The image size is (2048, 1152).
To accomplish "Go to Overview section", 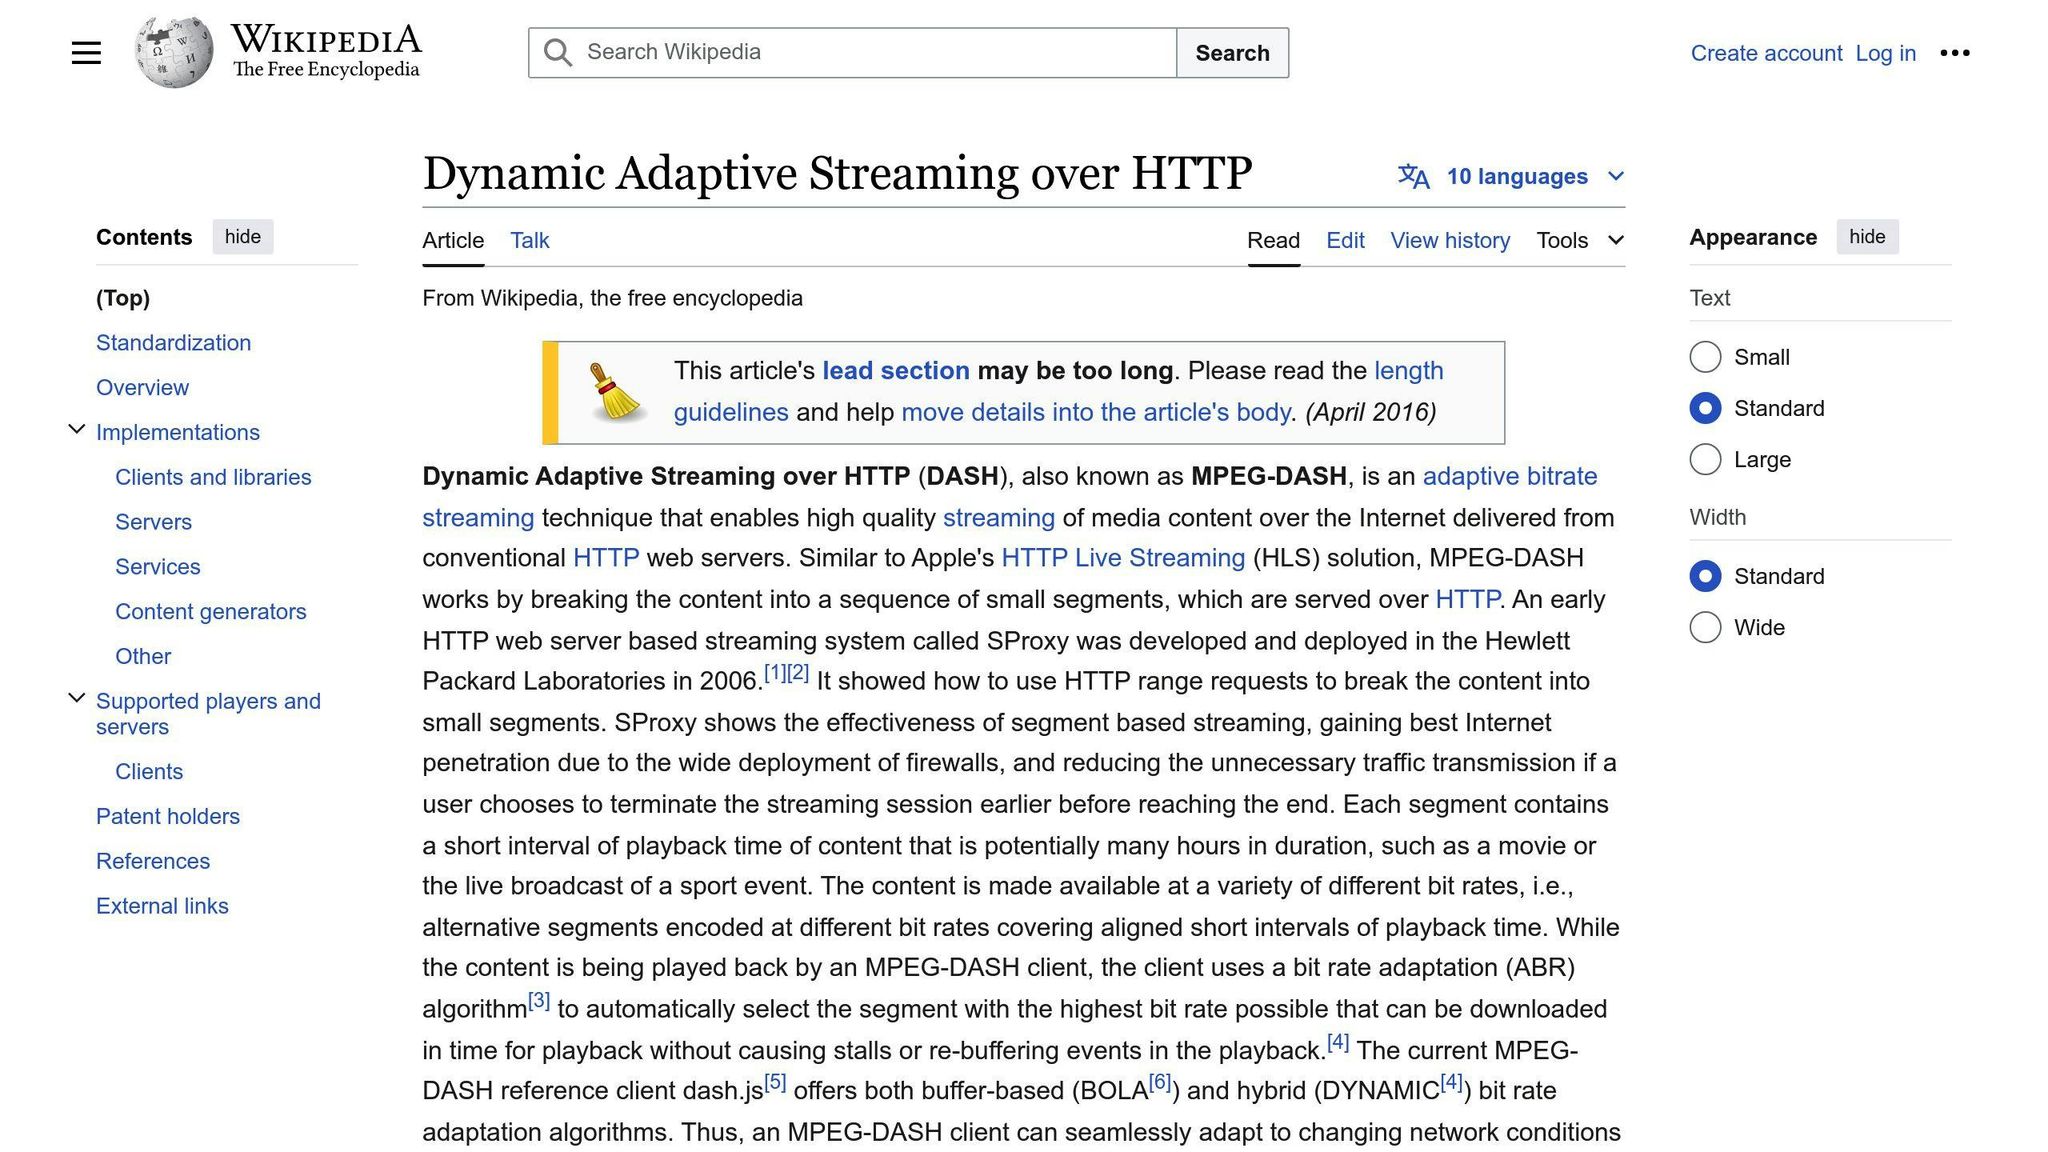I will pyautogui.click(x=142, y=388).
